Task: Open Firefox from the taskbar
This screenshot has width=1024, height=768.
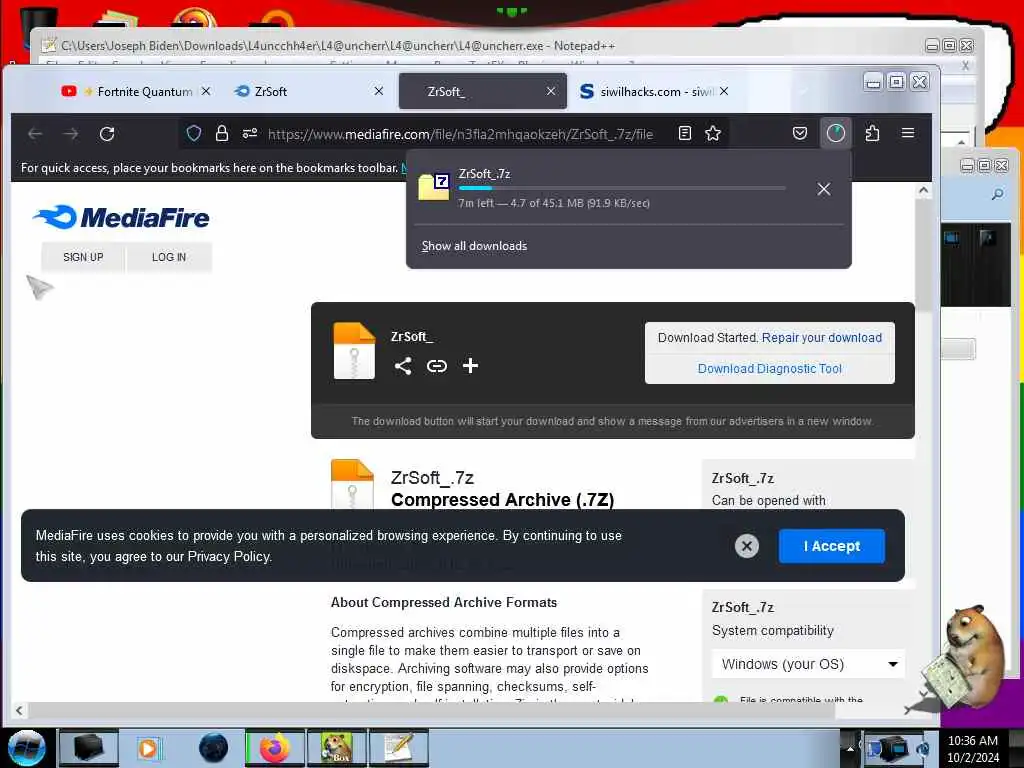Action: point(276,748)
